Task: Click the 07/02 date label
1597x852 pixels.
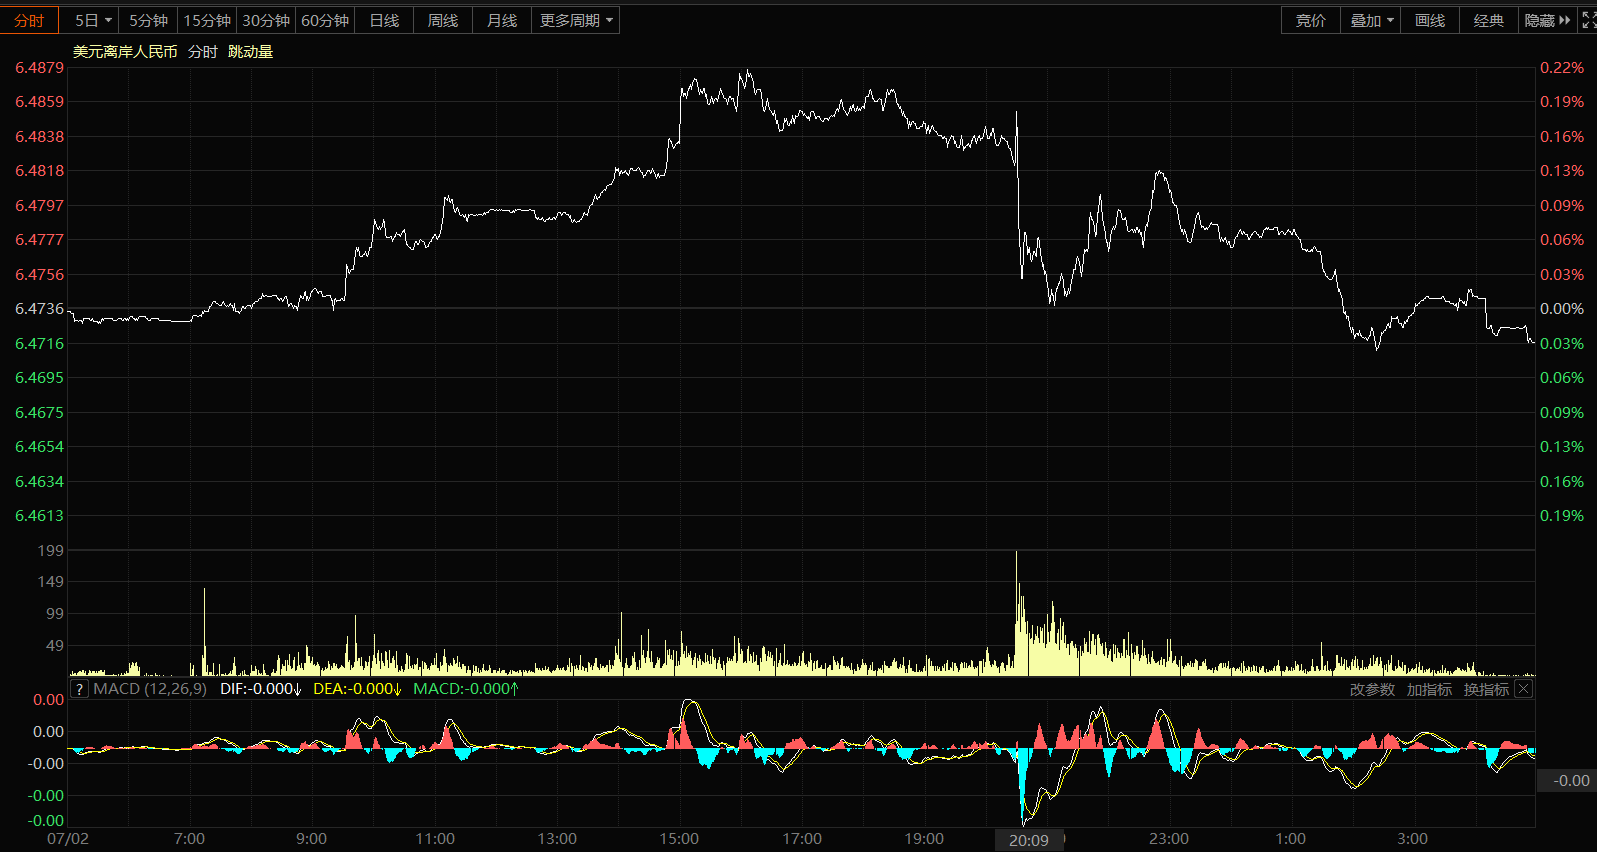Action: click(x=68, y=839)
